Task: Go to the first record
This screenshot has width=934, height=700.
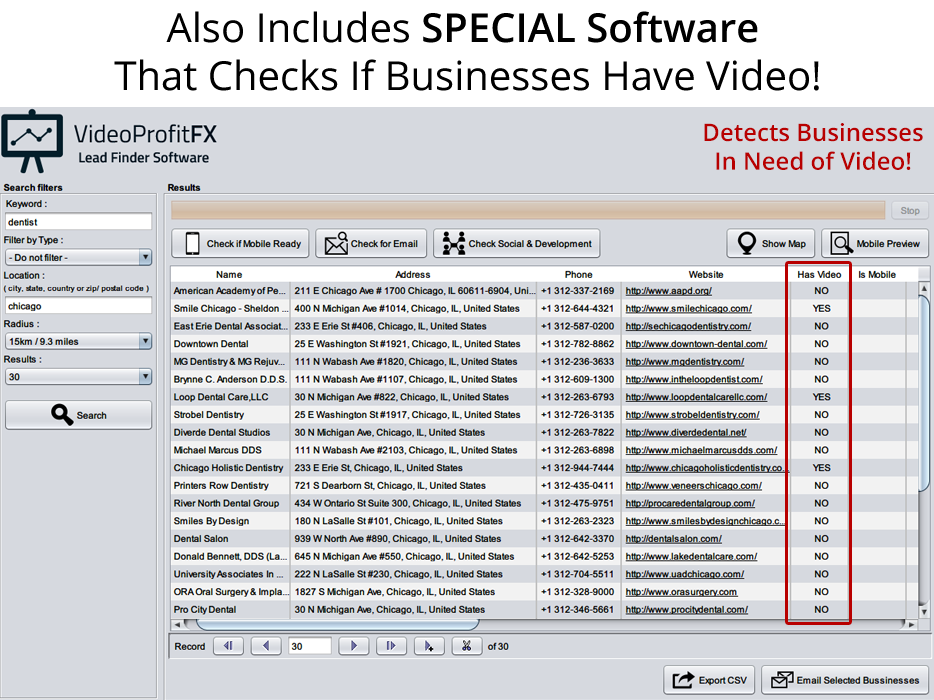Action: pyautogui.click(x=228, y=646)
